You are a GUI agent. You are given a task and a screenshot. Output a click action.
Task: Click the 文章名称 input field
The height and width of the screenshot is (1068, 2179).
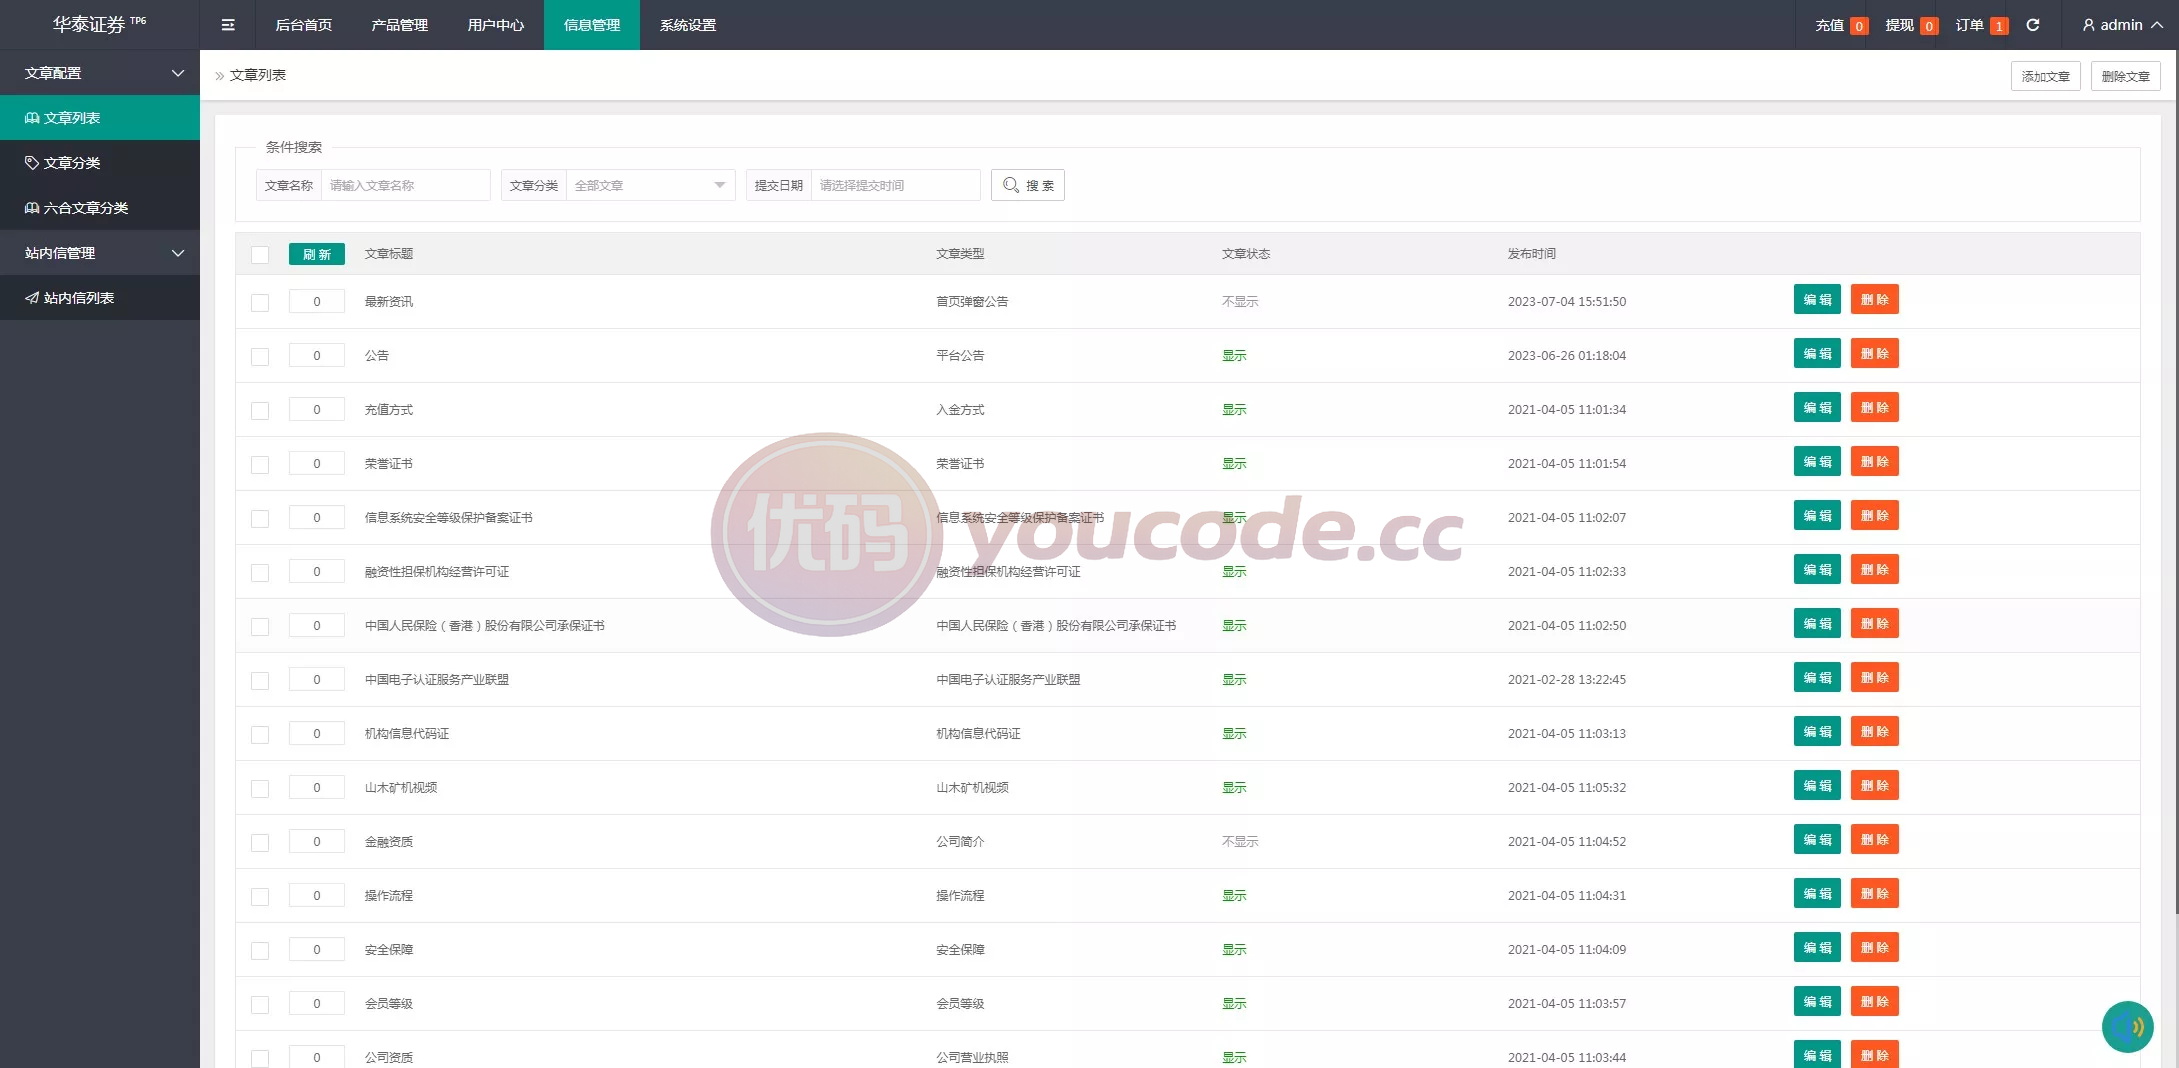pos(405,185)
